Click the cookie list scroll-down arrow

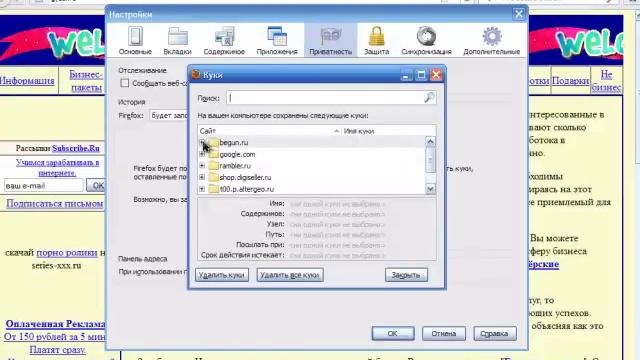pyautogui.click(x=430, y=189)
